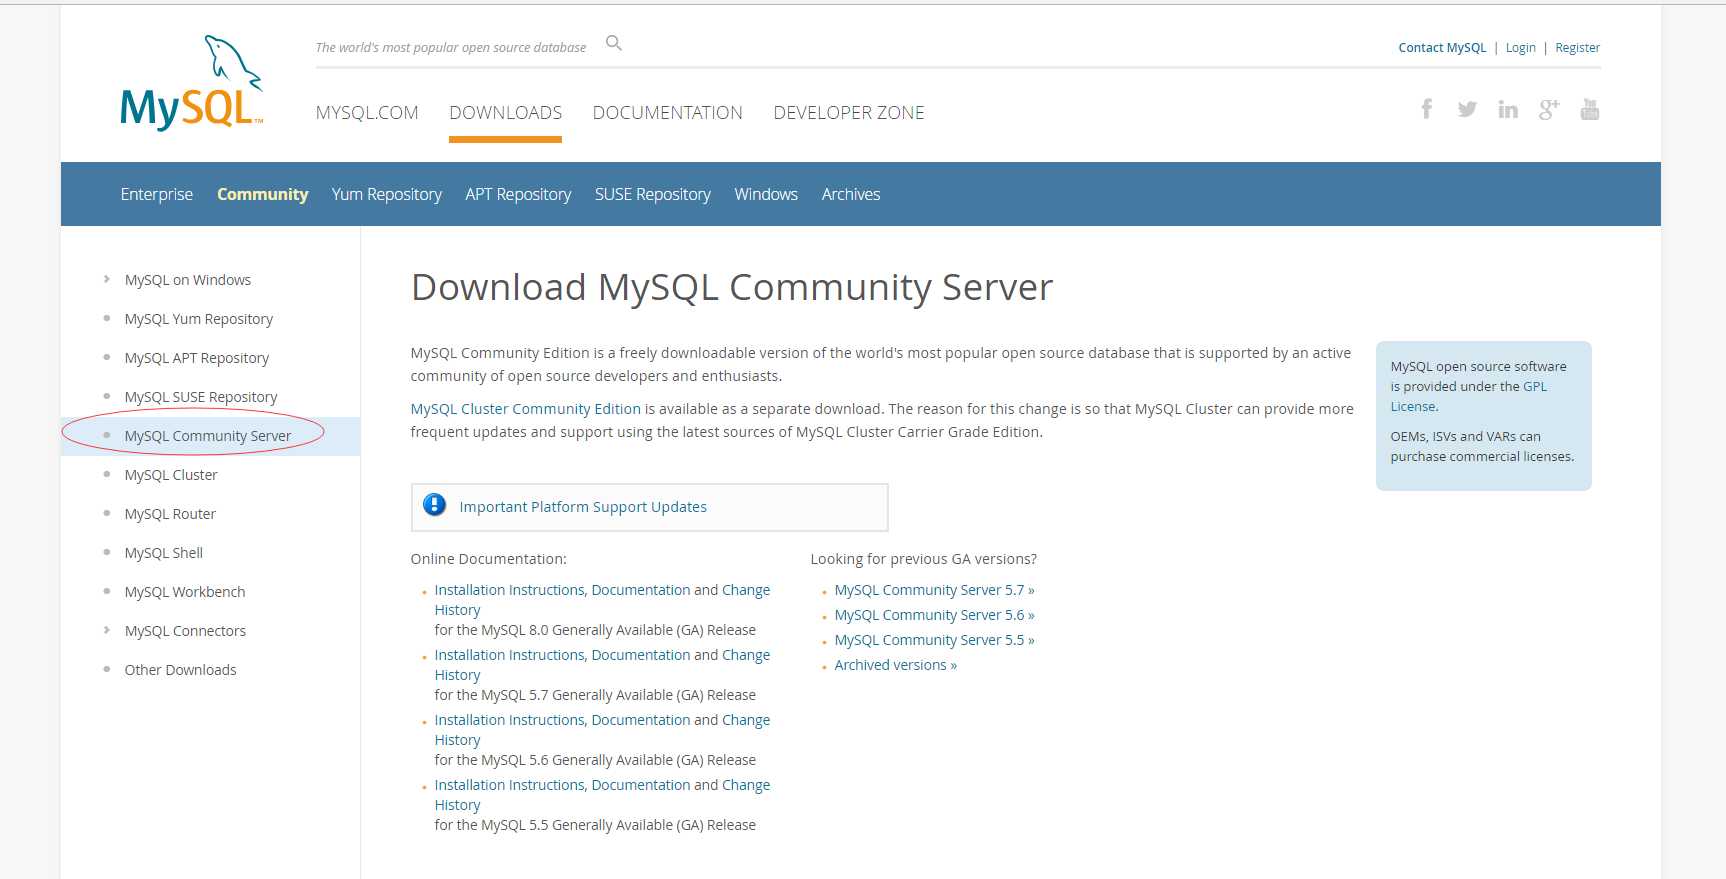Open MySQL SUSE Repository sidebar item
The width and height of the screenshot is (1726, 879).
(201, 397)
